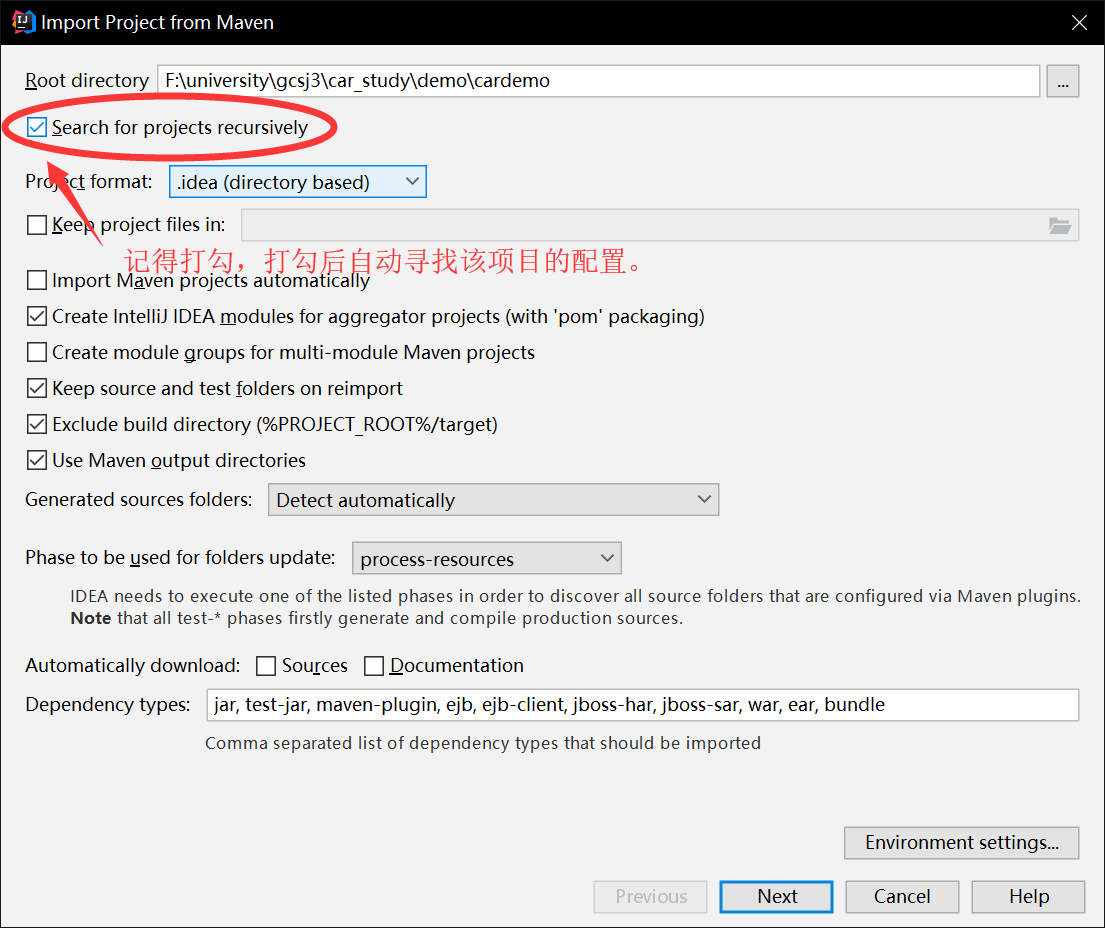Click the folder icon for project files location
1105x928 pixels.
point(1060,225)
